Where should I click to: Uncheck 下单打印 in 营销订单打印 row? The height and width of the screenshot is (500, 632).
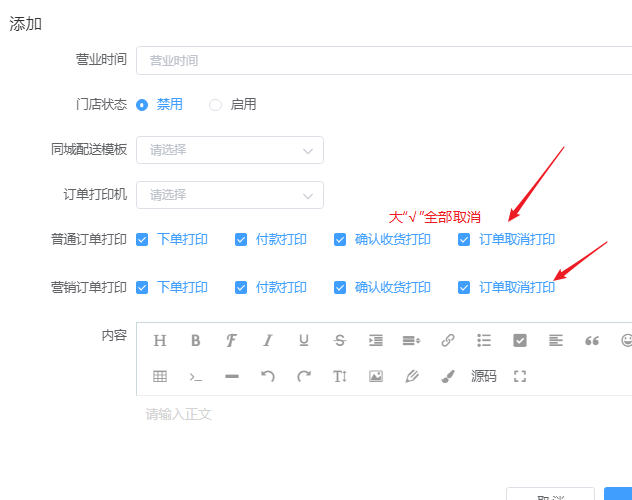pyautogui.click(x=142, y=288)
